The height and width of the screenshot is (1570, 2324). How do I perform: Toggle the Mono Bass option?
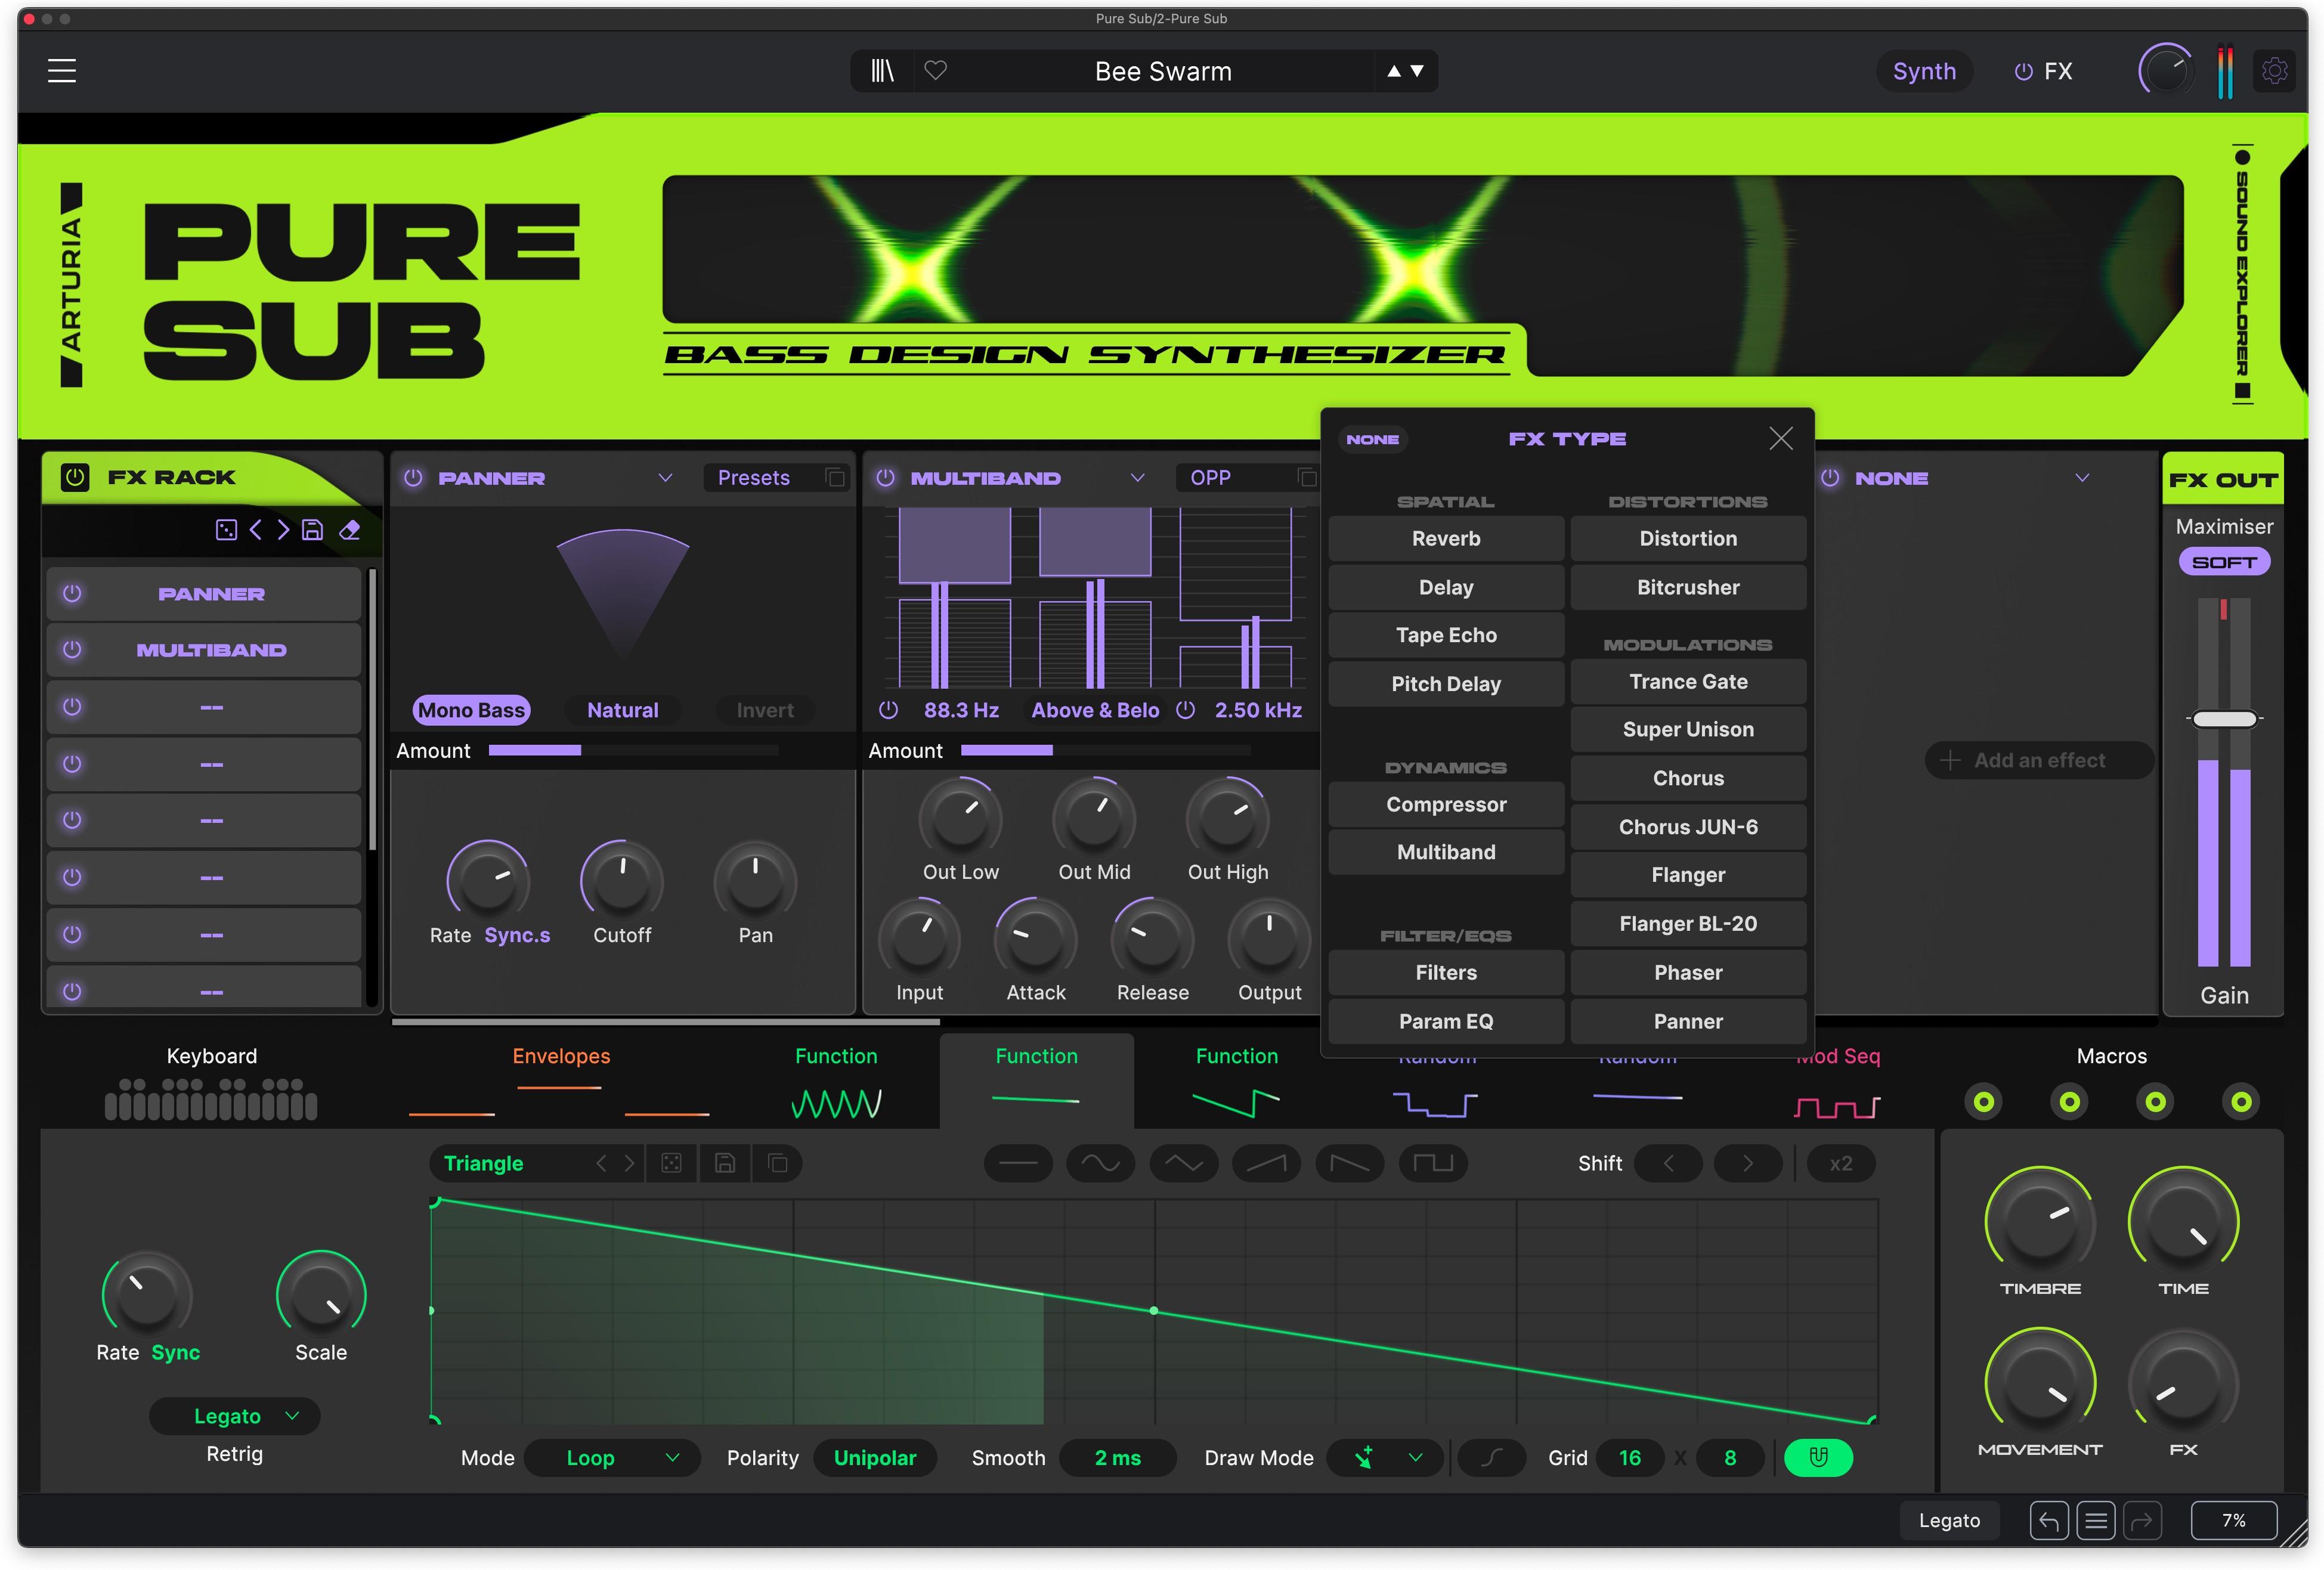[471, 710]
